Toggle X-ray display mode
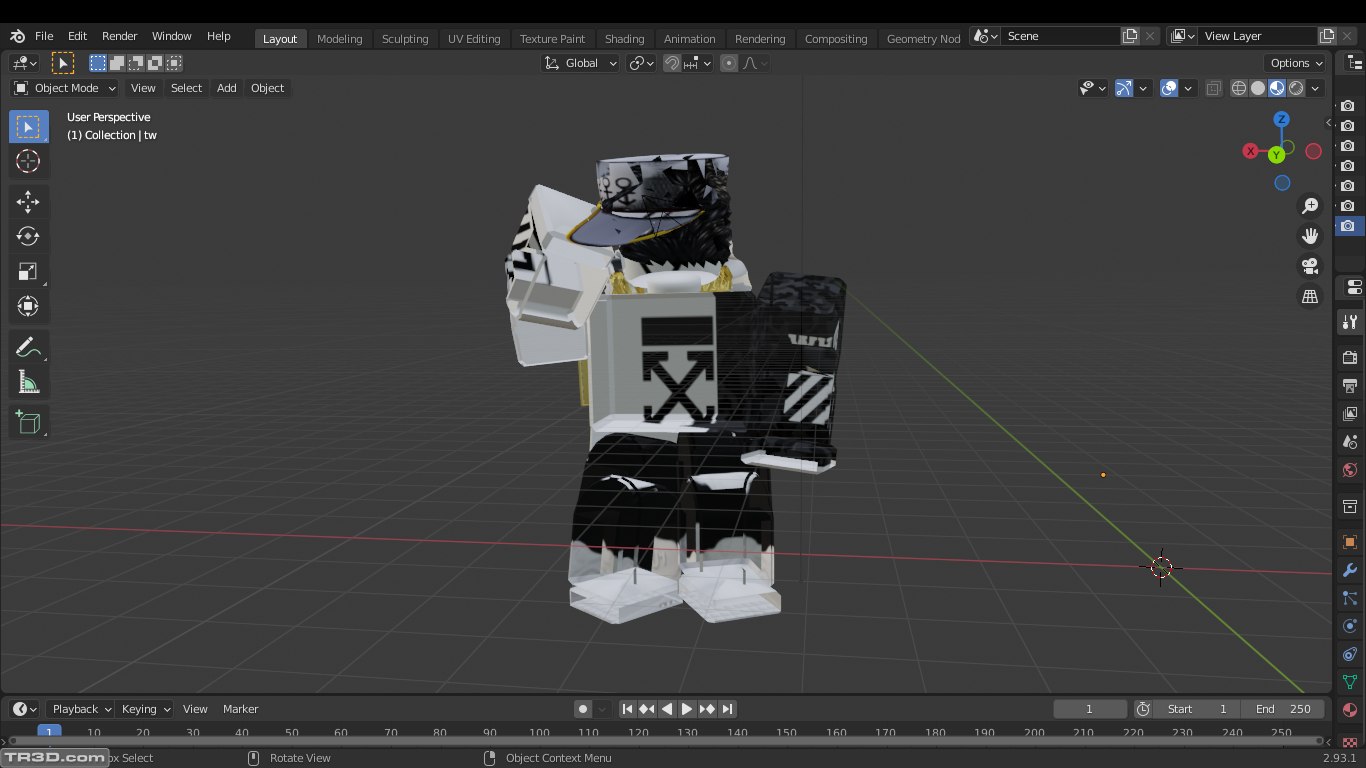Image resolution: width=1366 pixels, height=768 pixels. pos(1213,88)
